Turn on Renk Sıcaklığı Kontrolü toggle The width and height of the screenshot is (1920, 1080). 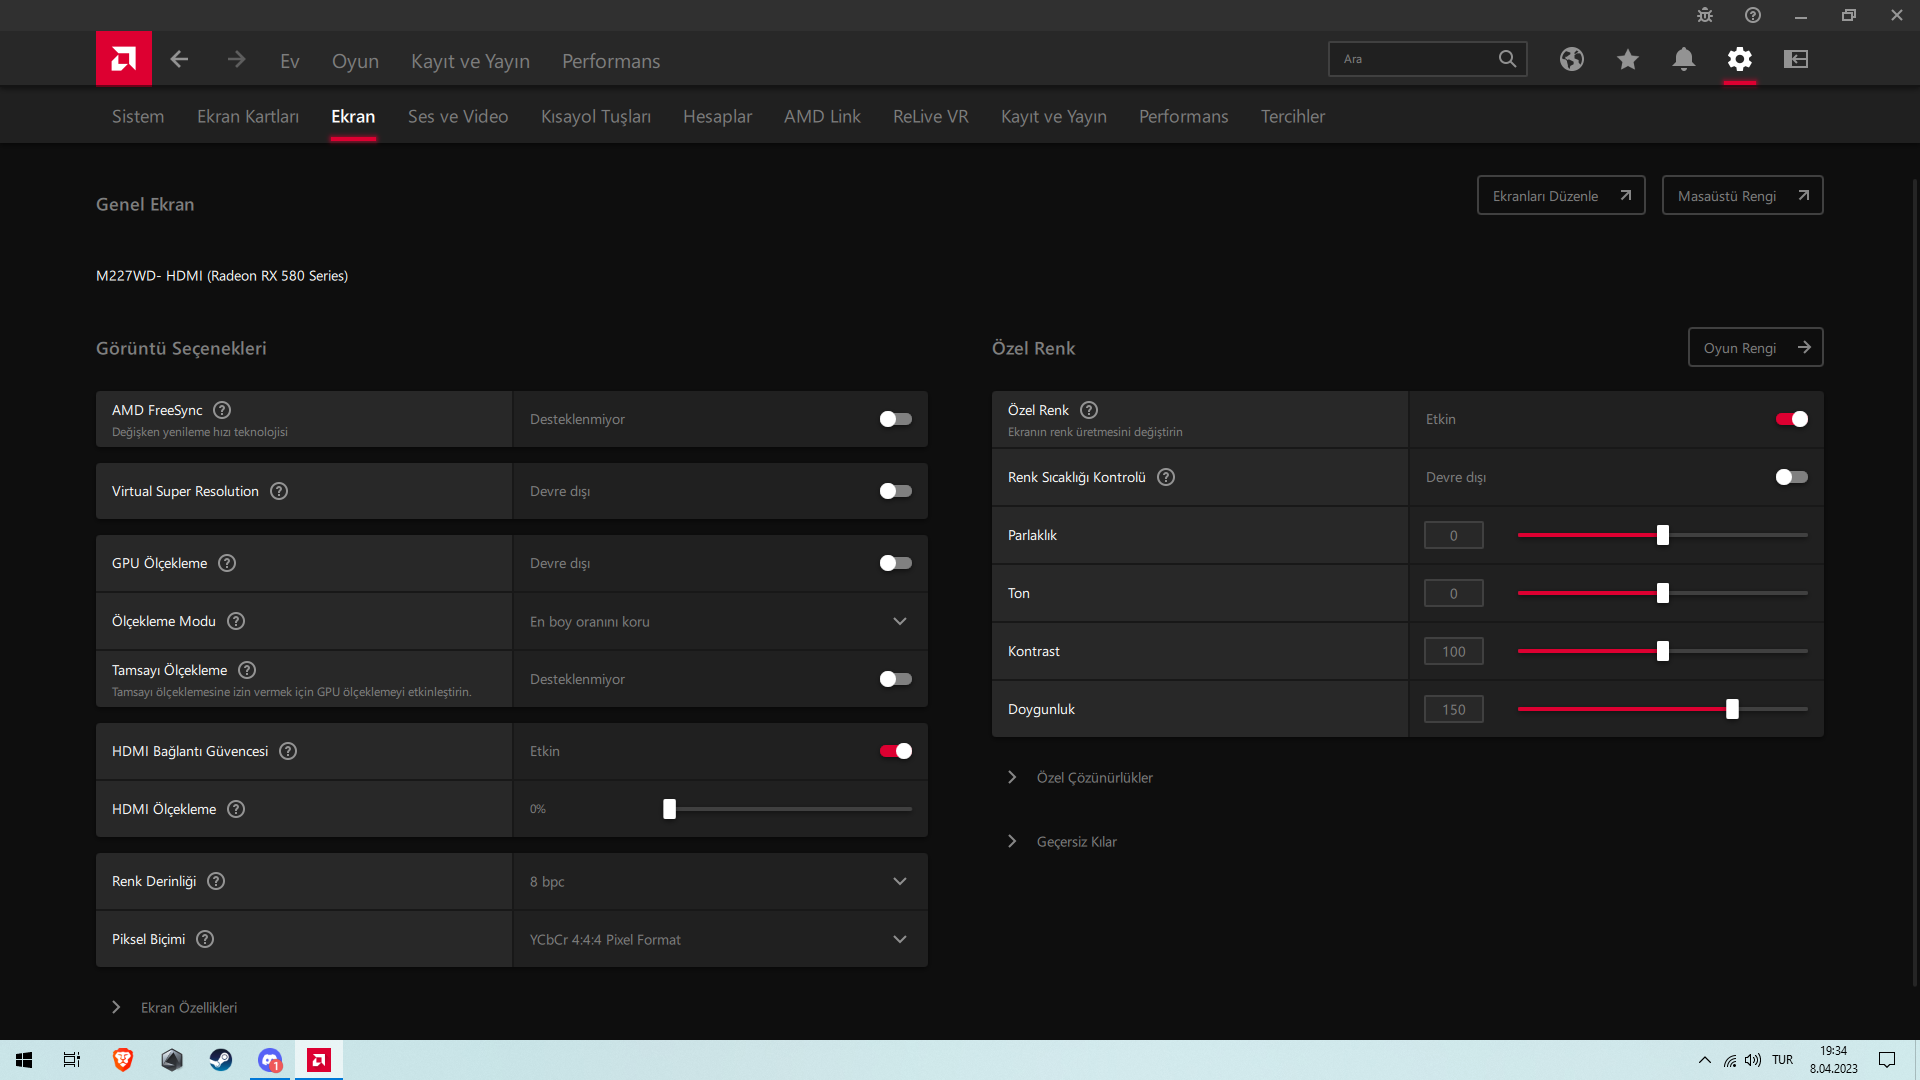[1791, 477]
